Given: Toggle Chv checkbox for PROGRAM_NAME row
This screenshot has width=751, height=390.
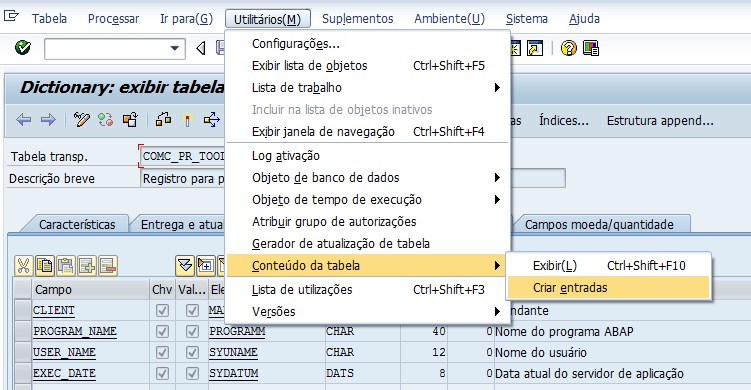Looking at the screenshot, I should pyautogui.click(x=162, y=332).
